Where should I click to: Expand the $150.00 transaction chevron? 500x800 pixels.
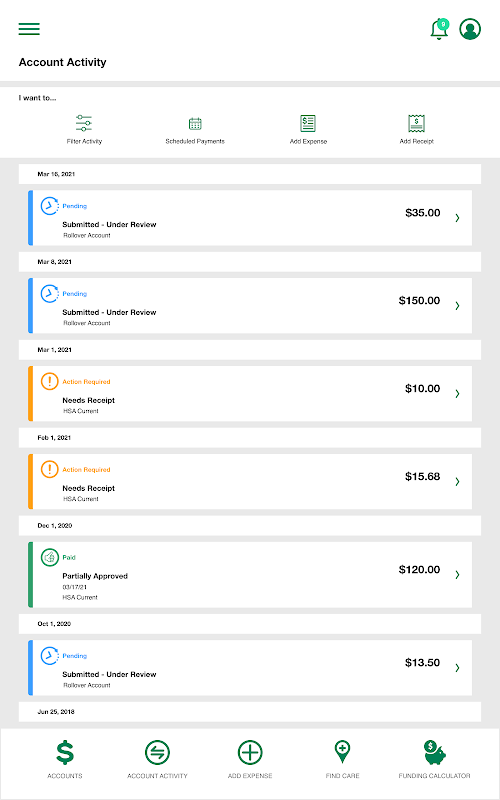[457, 306]
